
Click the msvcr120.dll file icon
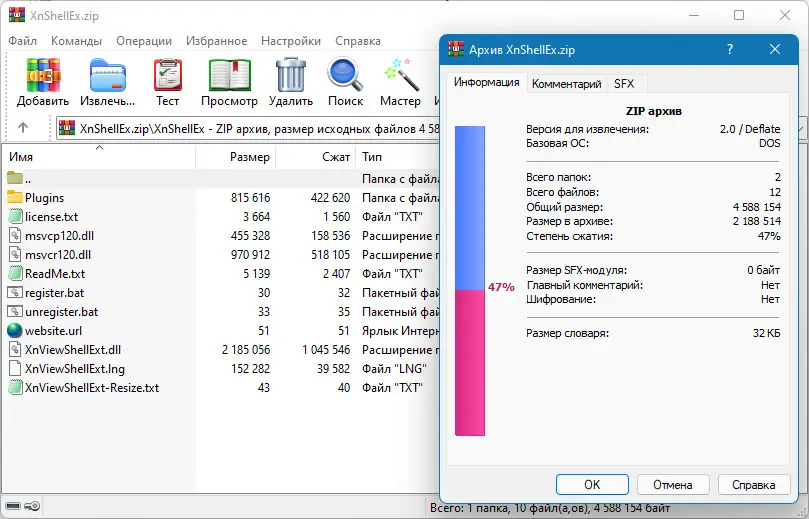pyautogui.click(x=15, y=254)
